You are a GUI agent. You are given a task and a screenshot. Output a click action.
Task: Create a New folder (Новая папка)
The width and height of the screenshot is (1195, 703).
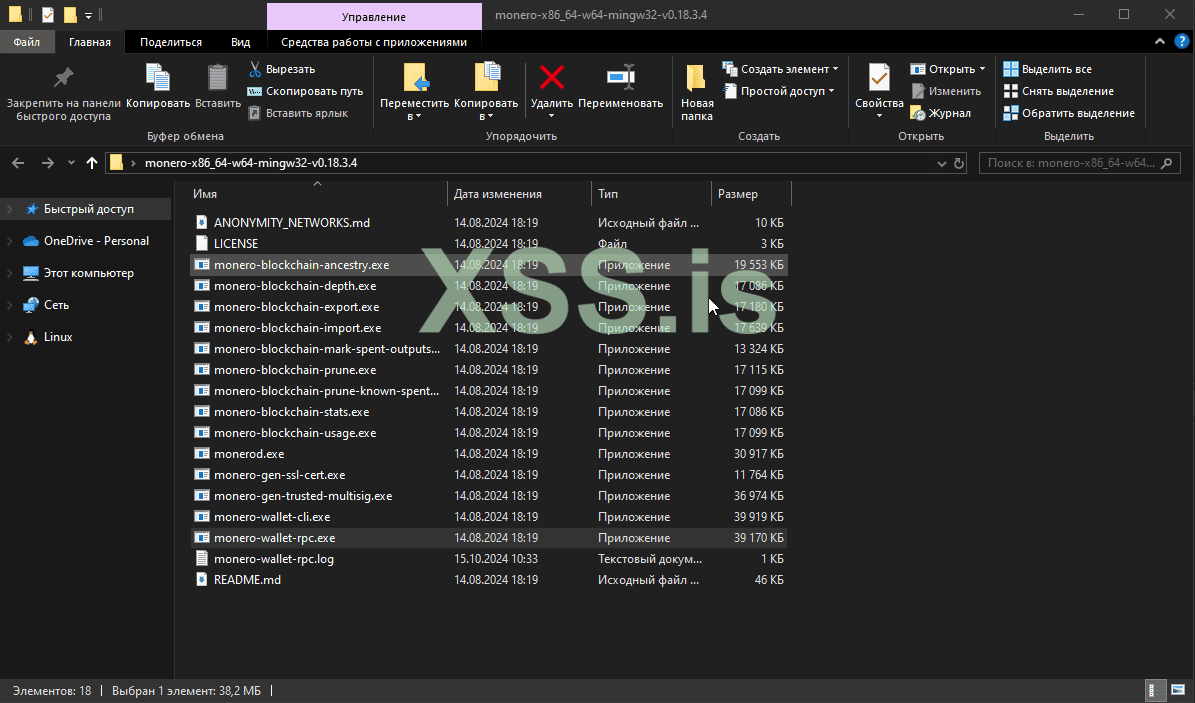coord(697,93)
